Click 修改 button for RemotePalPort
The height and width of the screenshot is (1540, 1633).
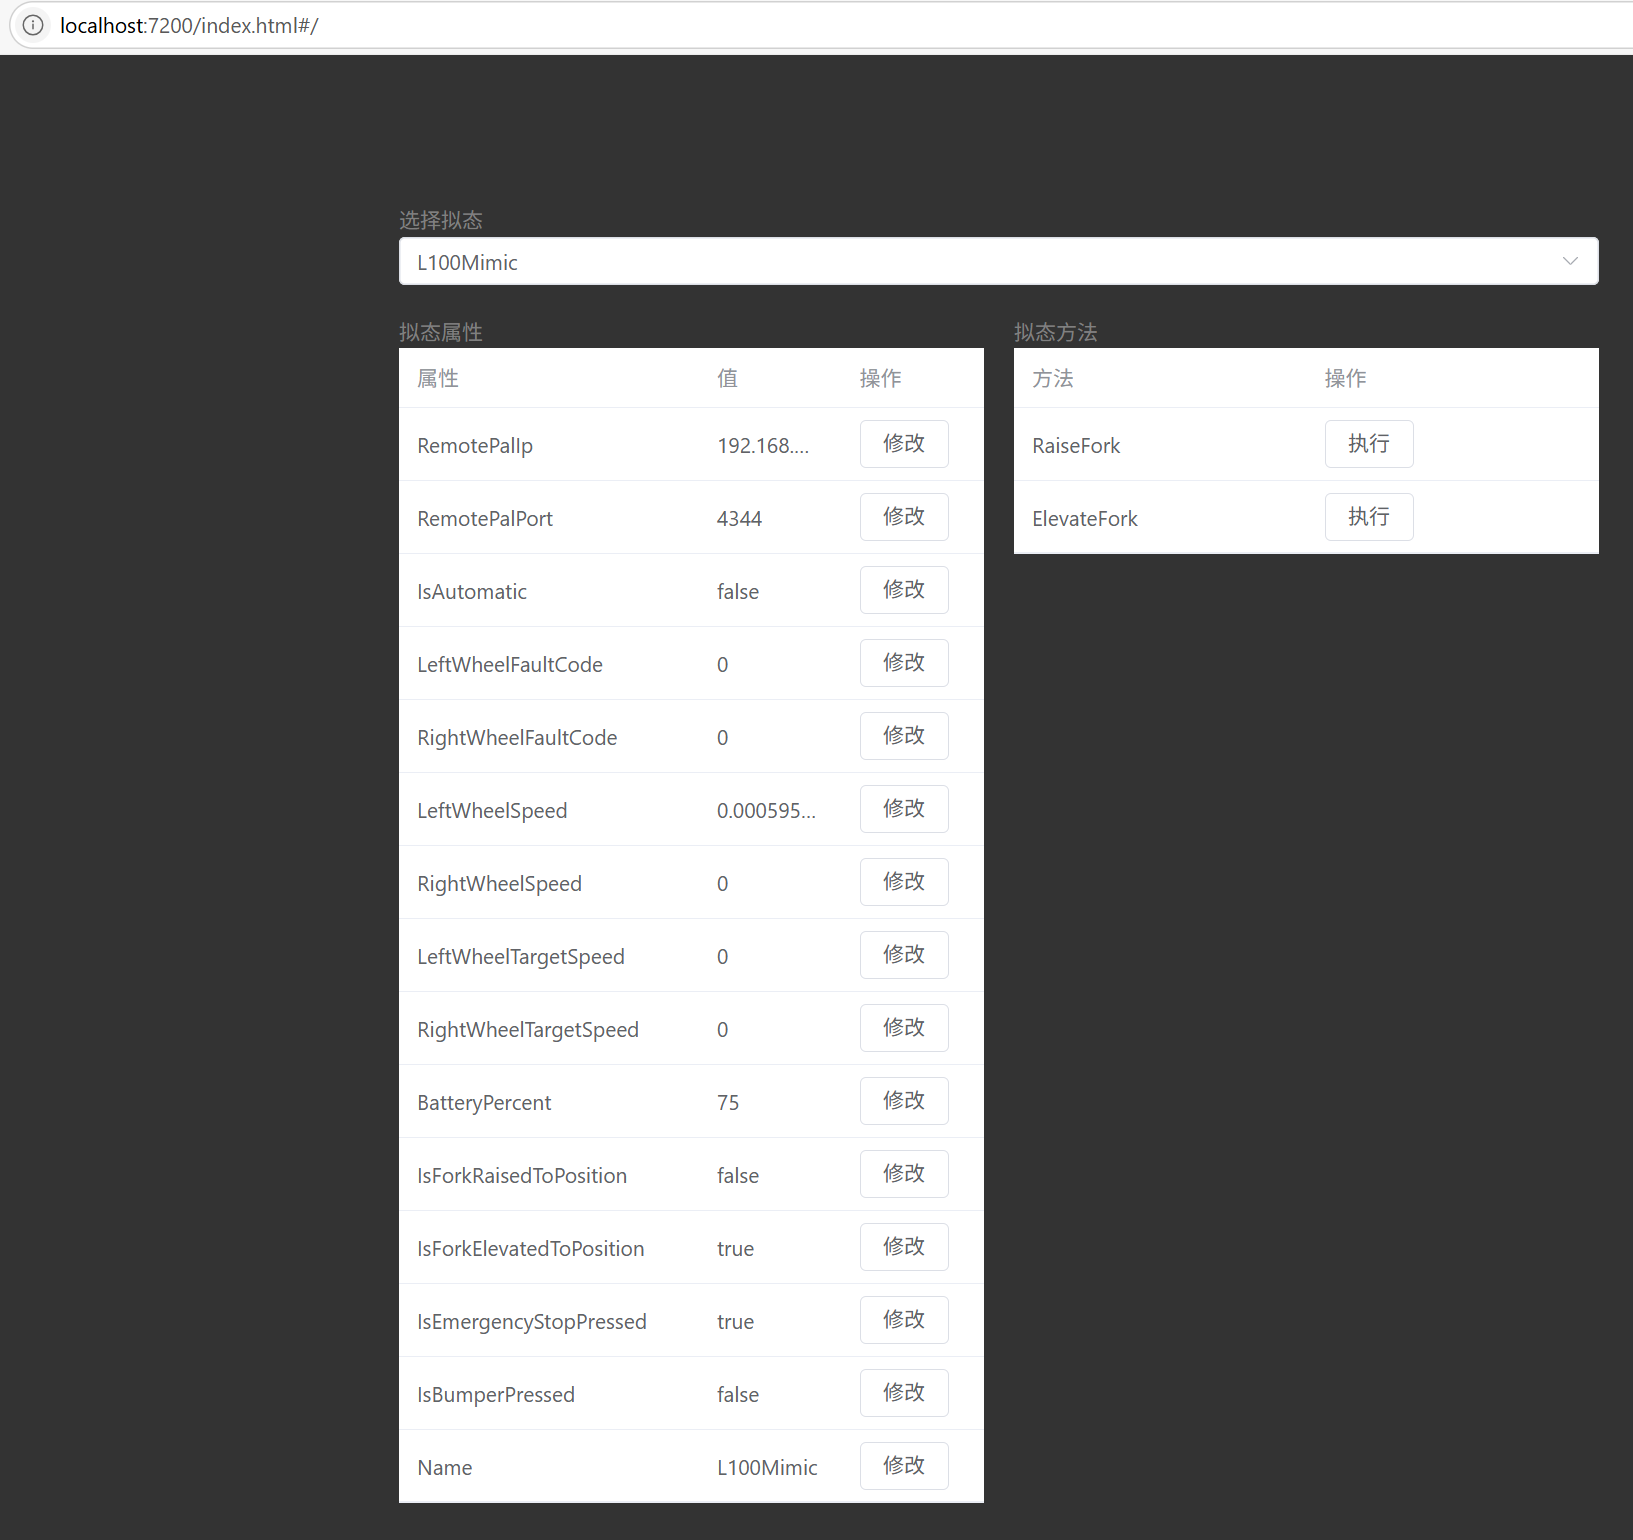pyautogui.click(x=903, y=517)
